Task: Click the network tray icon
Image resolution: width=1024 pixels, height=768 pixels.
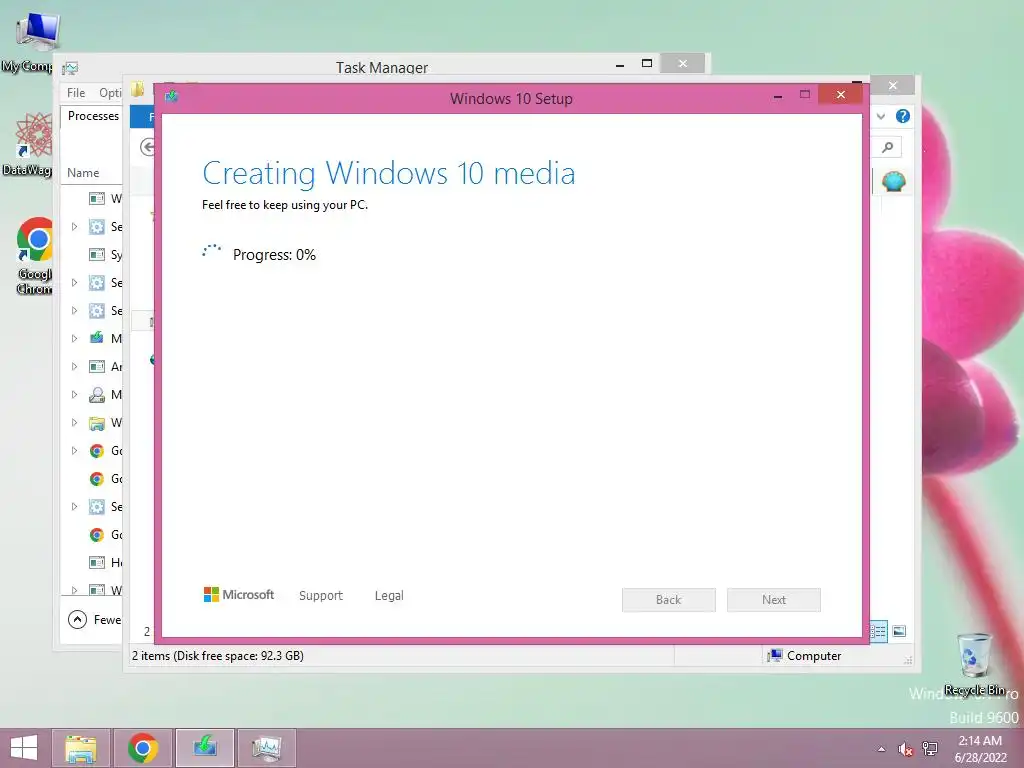Action: point(930,749)
